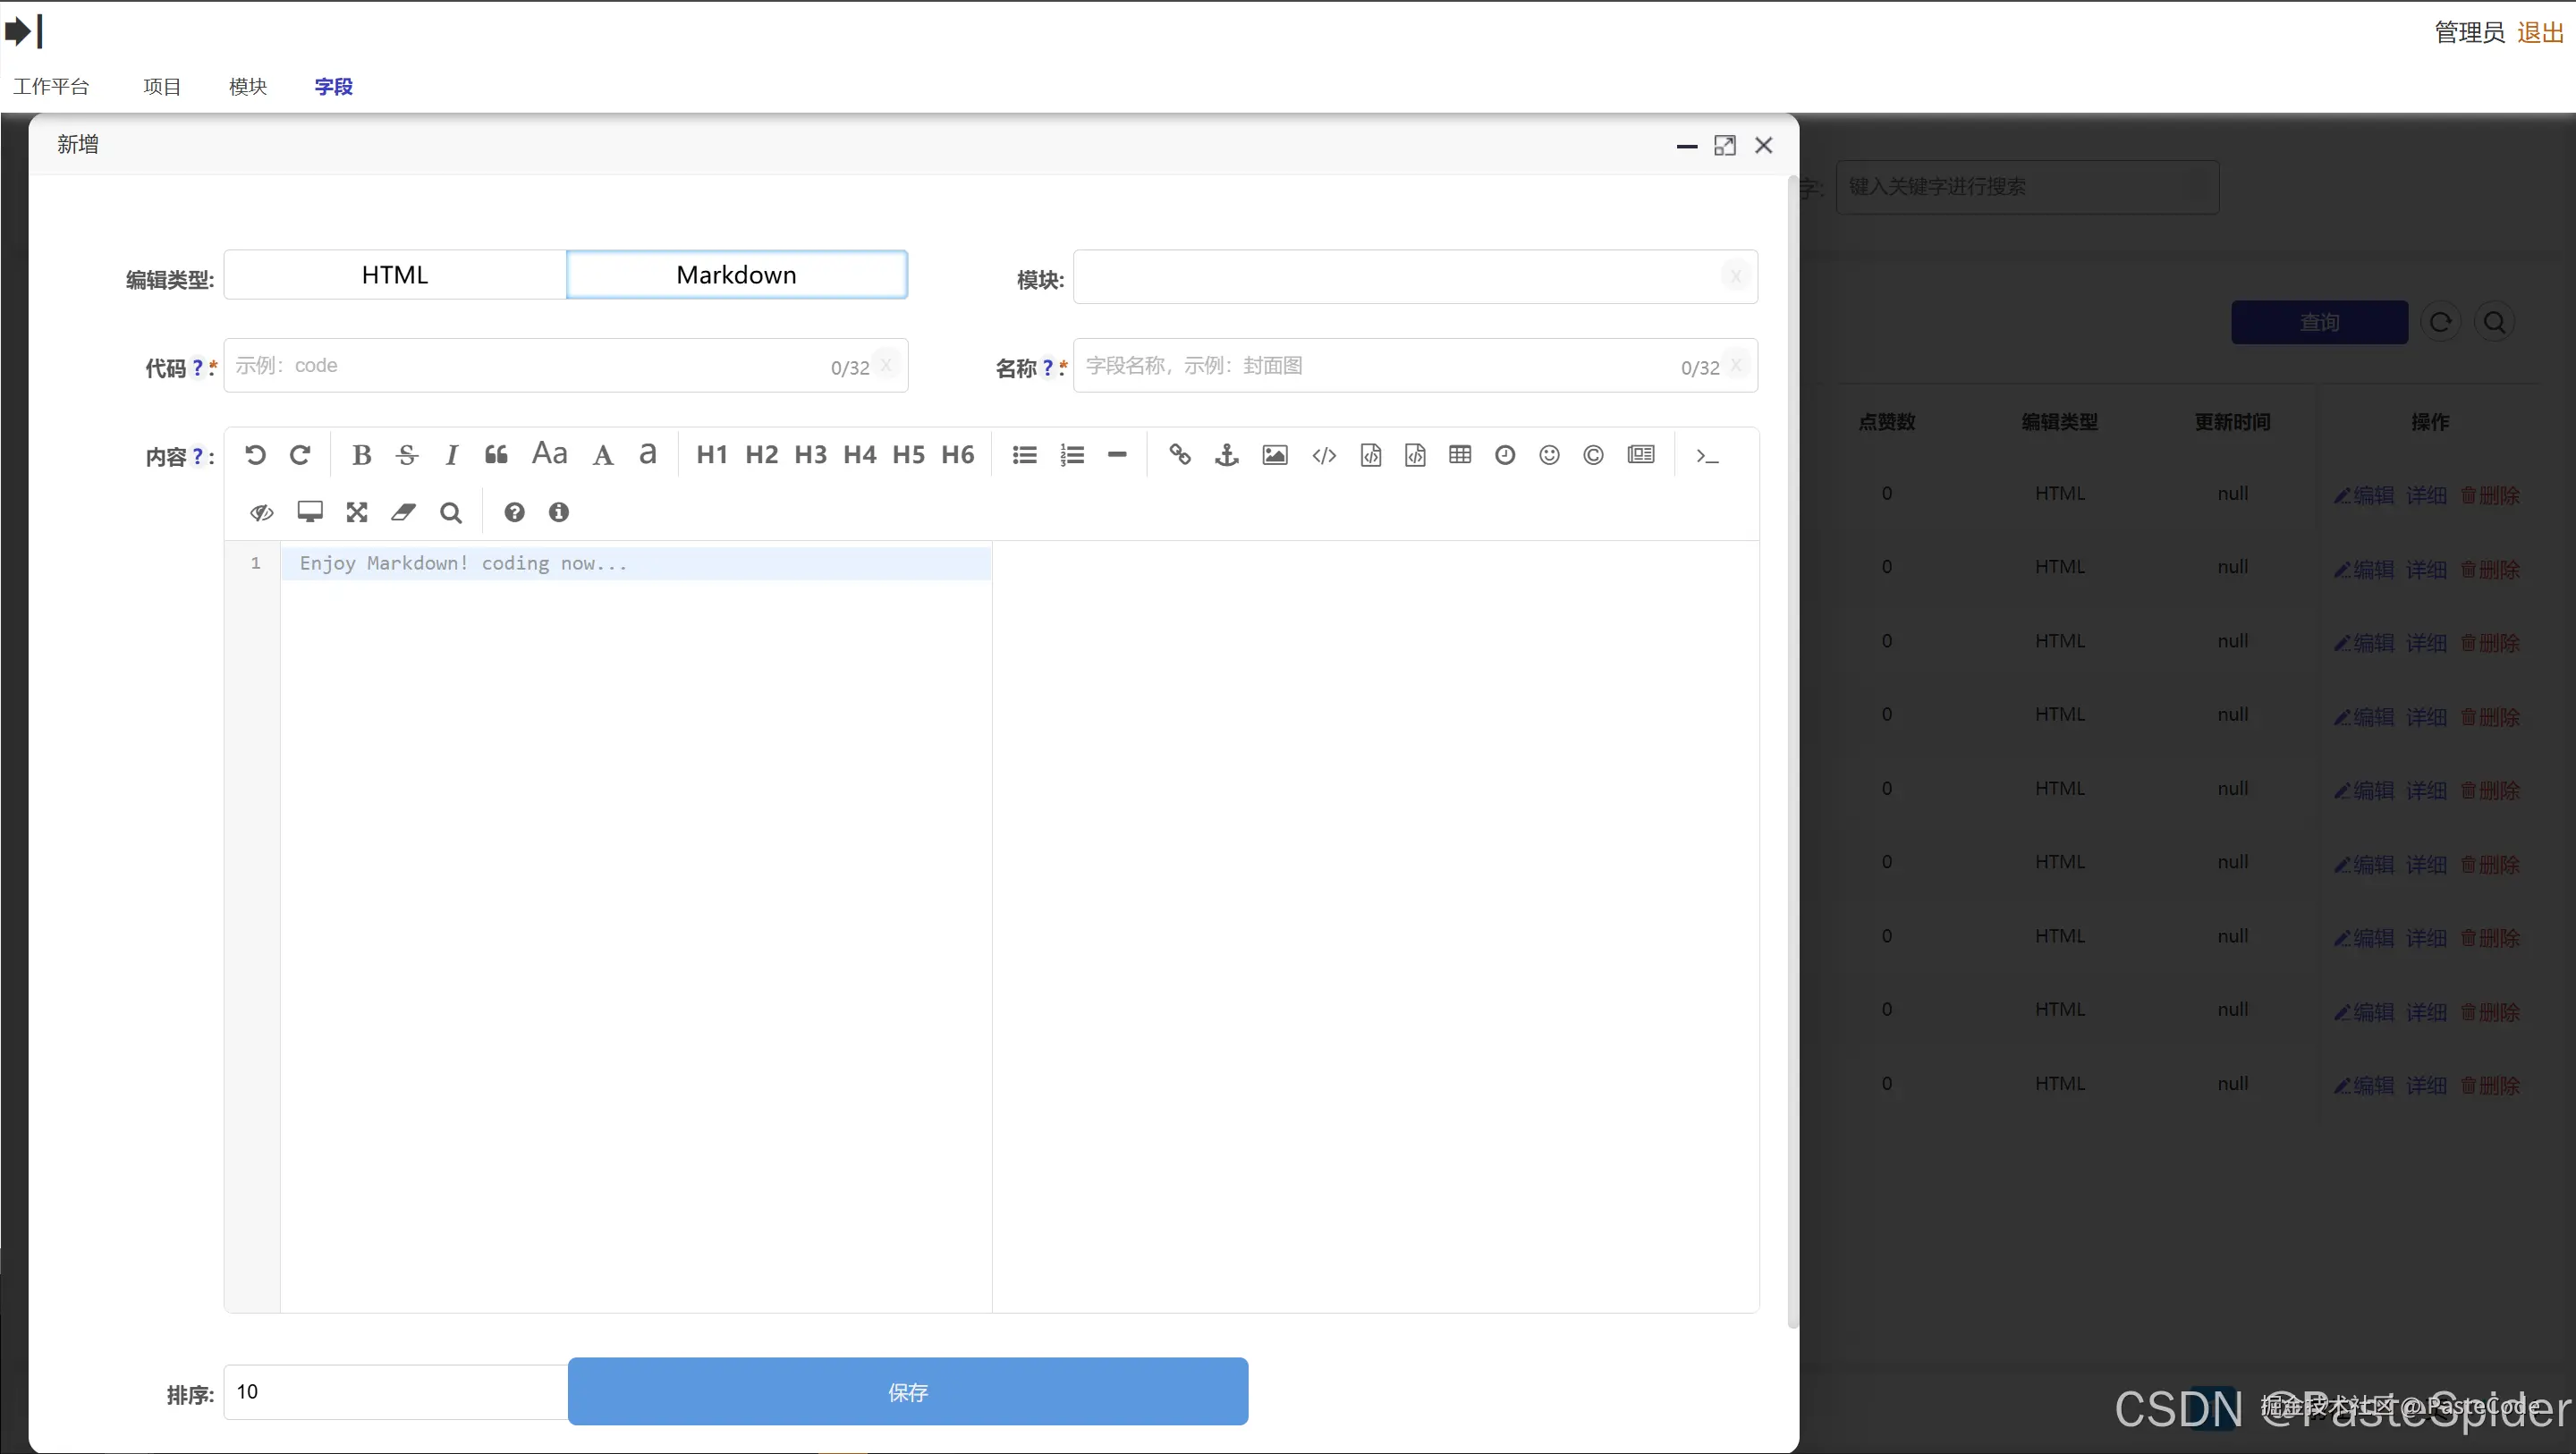Image resolution: width=2576 pixels, height=1454 pixels.
Task: Apply the H1 heading
Action: click(711, 456)
